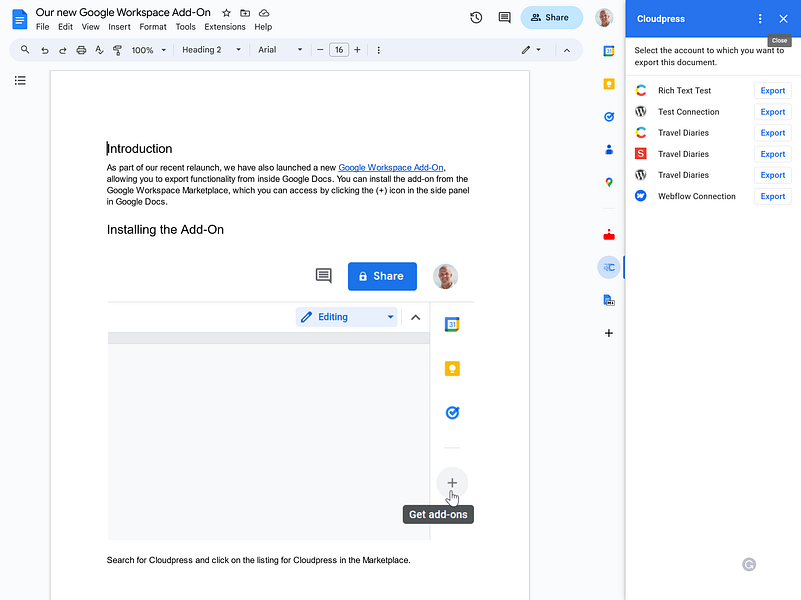The image size is (801, 600).
Task: Export to Travel Diaries red S account
Action: [772, 154]
